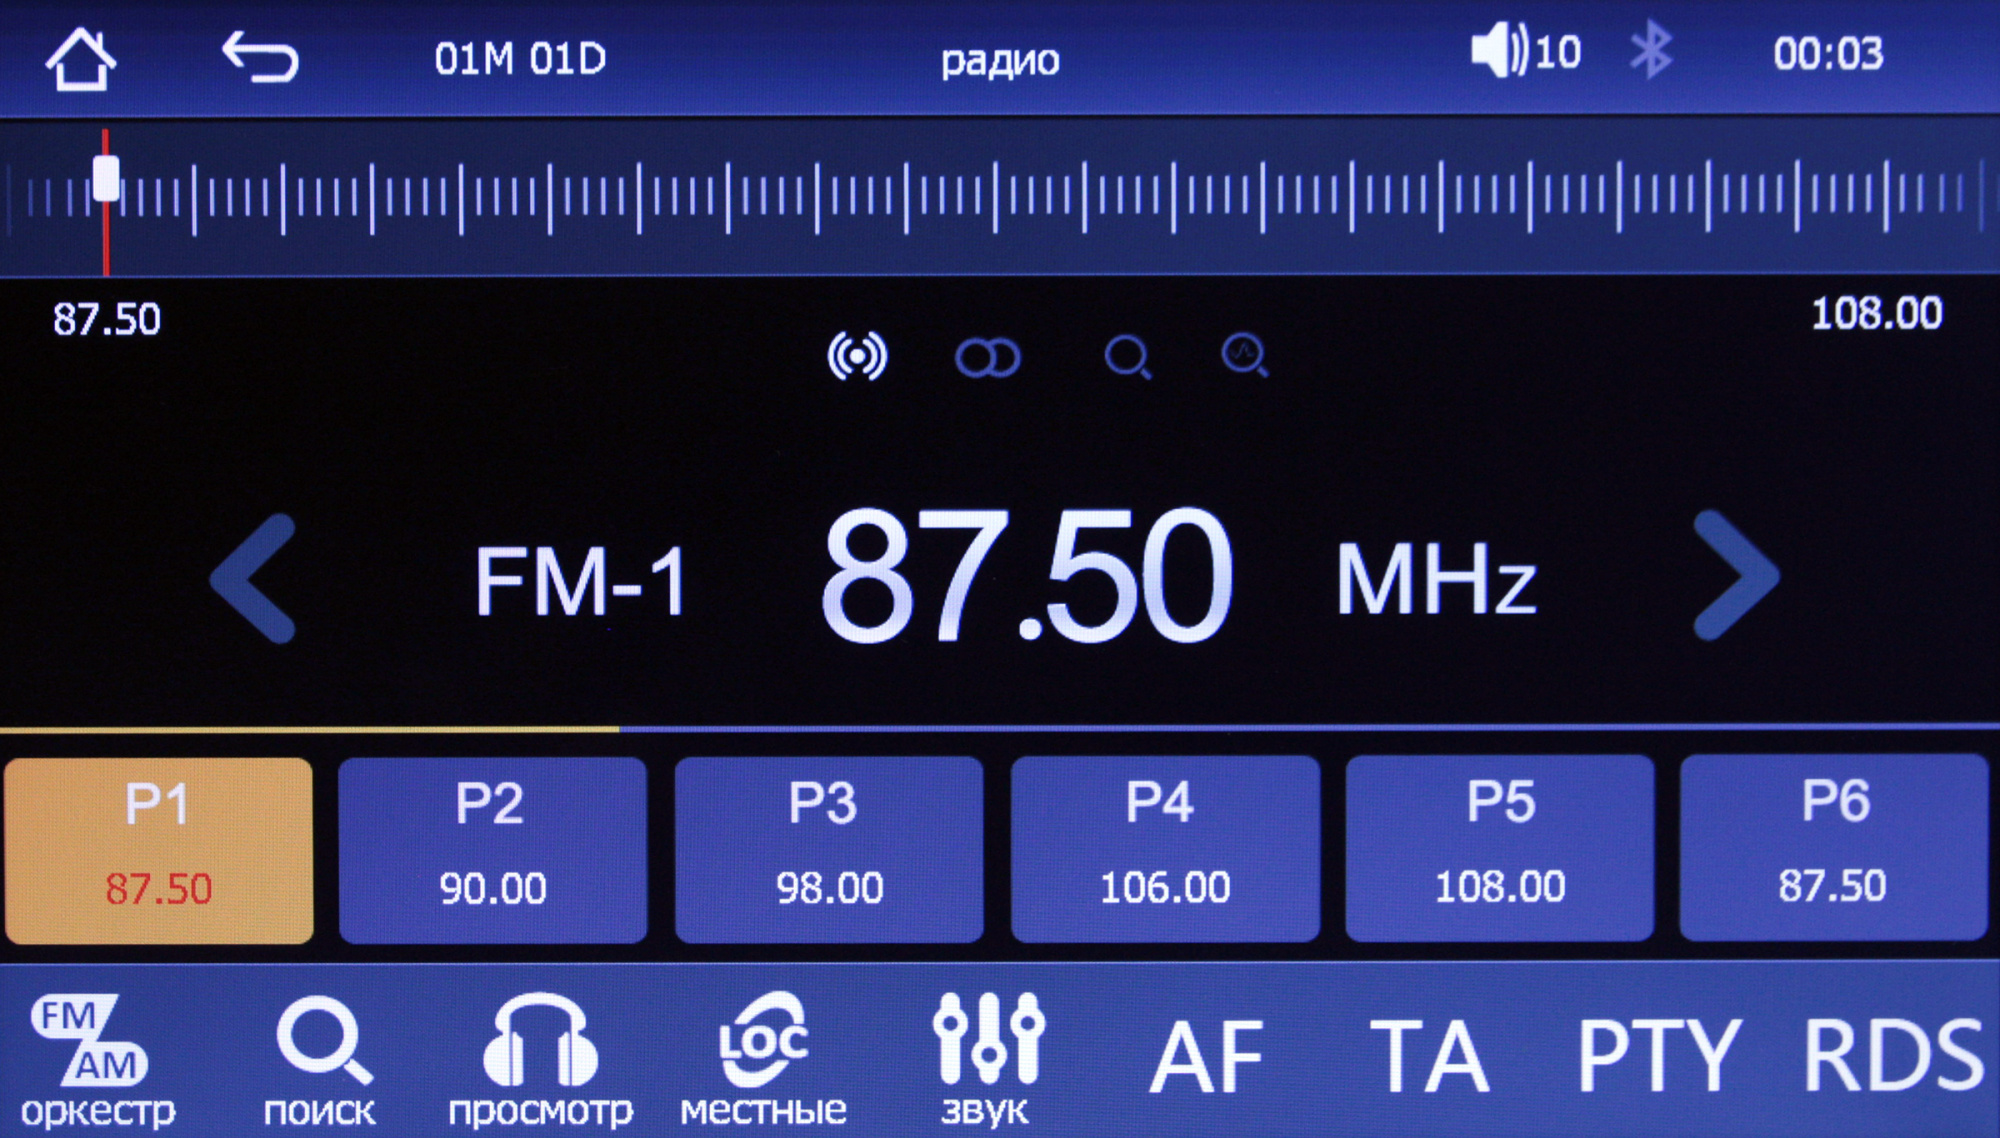Tap the volume level number 10
This screenshot has height=1138, width=2000.
click(1558, 53)
